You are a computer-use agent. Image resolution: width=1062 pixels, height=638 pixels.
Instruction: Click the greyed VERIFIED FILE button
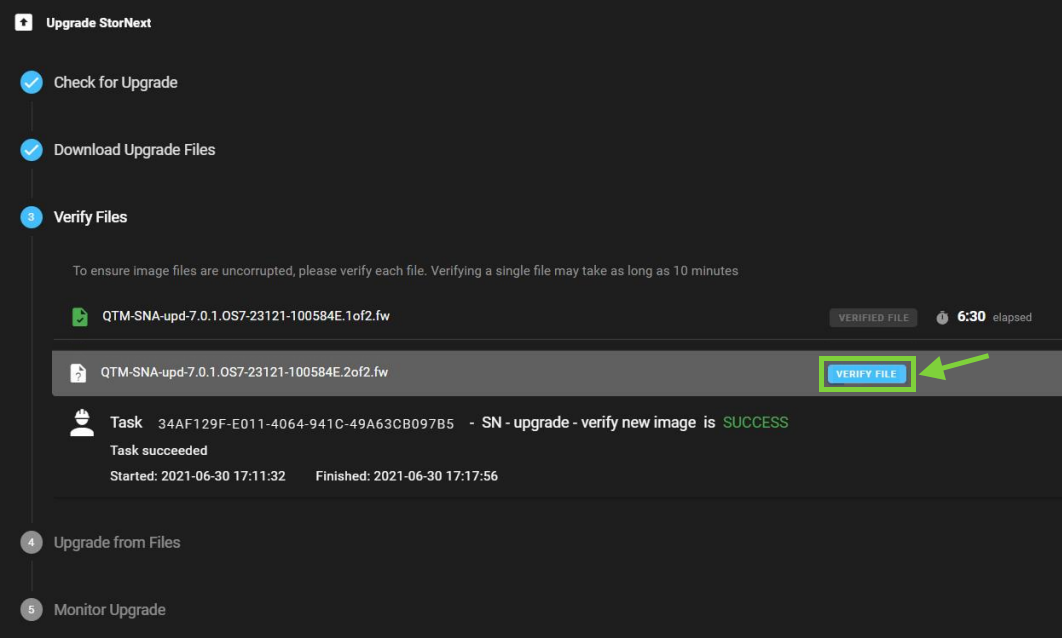click(873, 318)
